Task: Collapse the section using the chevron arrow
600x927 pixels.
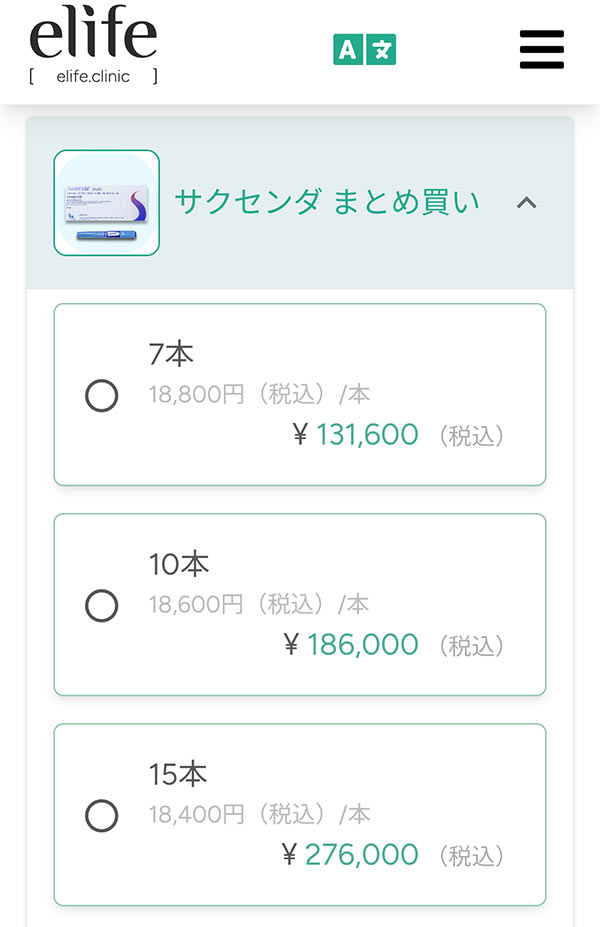Action: (x=527, y=203)
